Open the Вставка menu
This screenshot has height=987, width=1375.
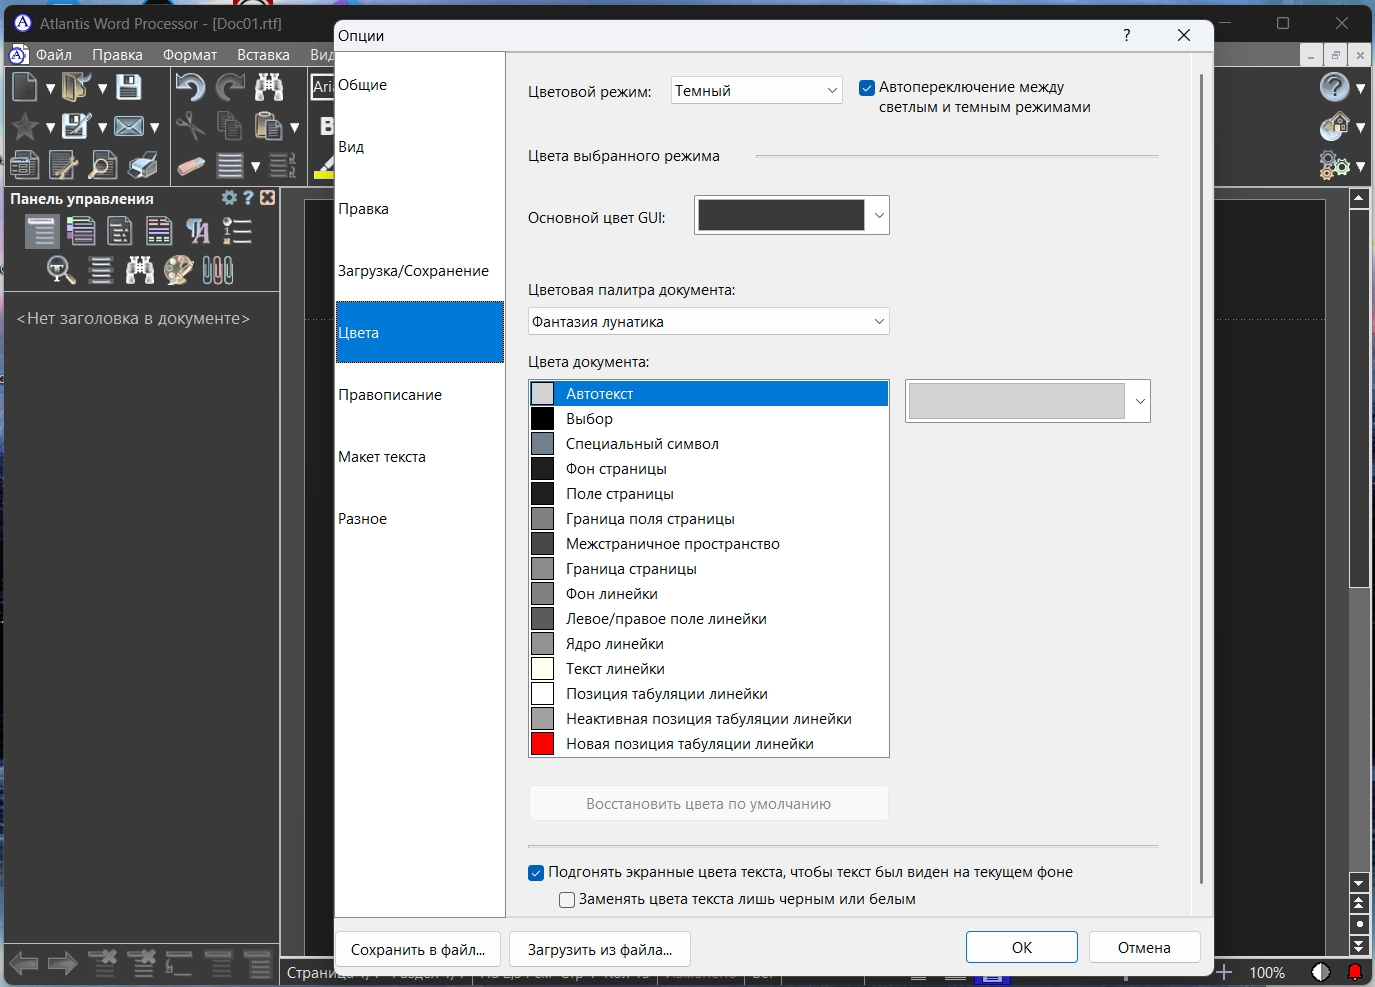(263, 55)
